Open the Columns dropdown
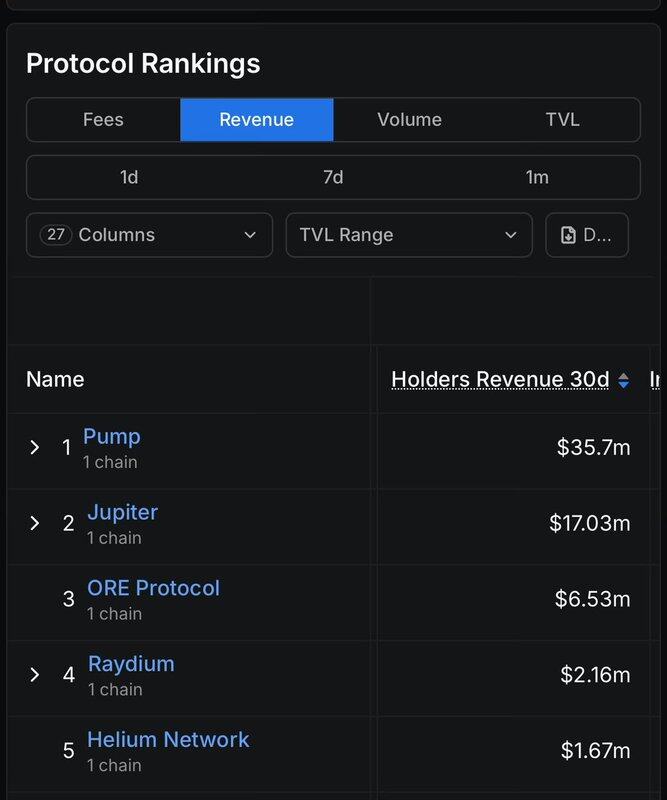 click(149, 235)
